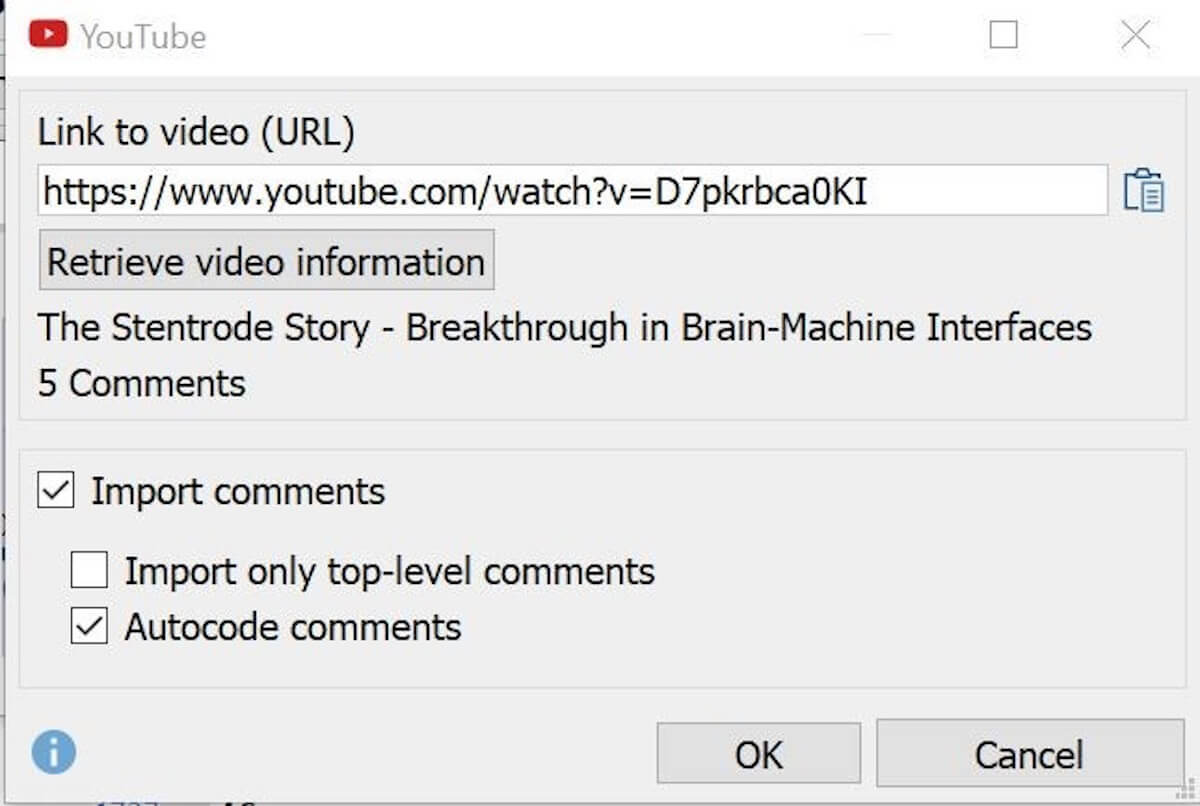Disable the Autocode comments checkbox

click(x=89, y=627)
